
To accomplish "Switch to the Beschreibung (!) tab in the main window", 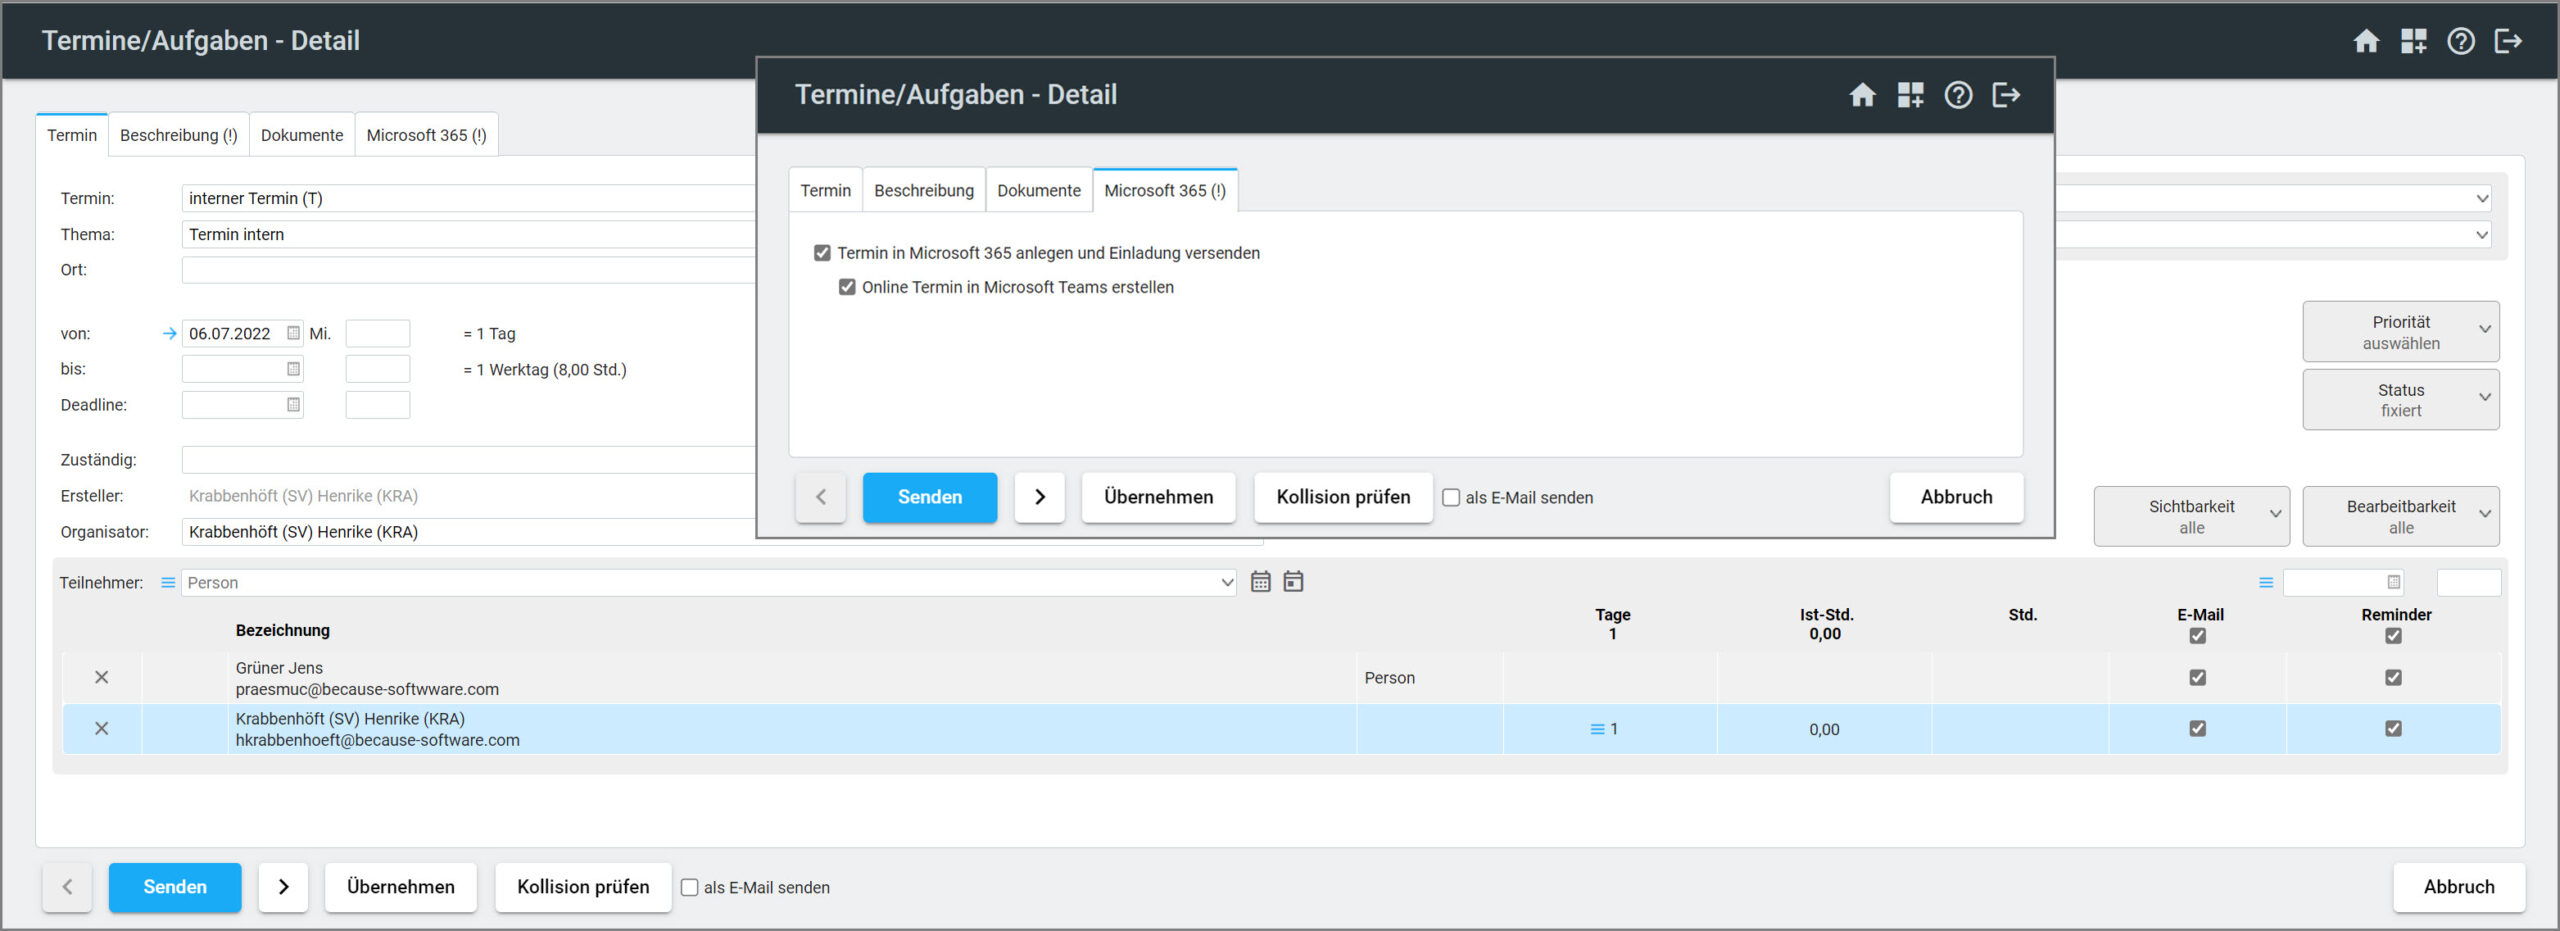I will click(178, 135).
